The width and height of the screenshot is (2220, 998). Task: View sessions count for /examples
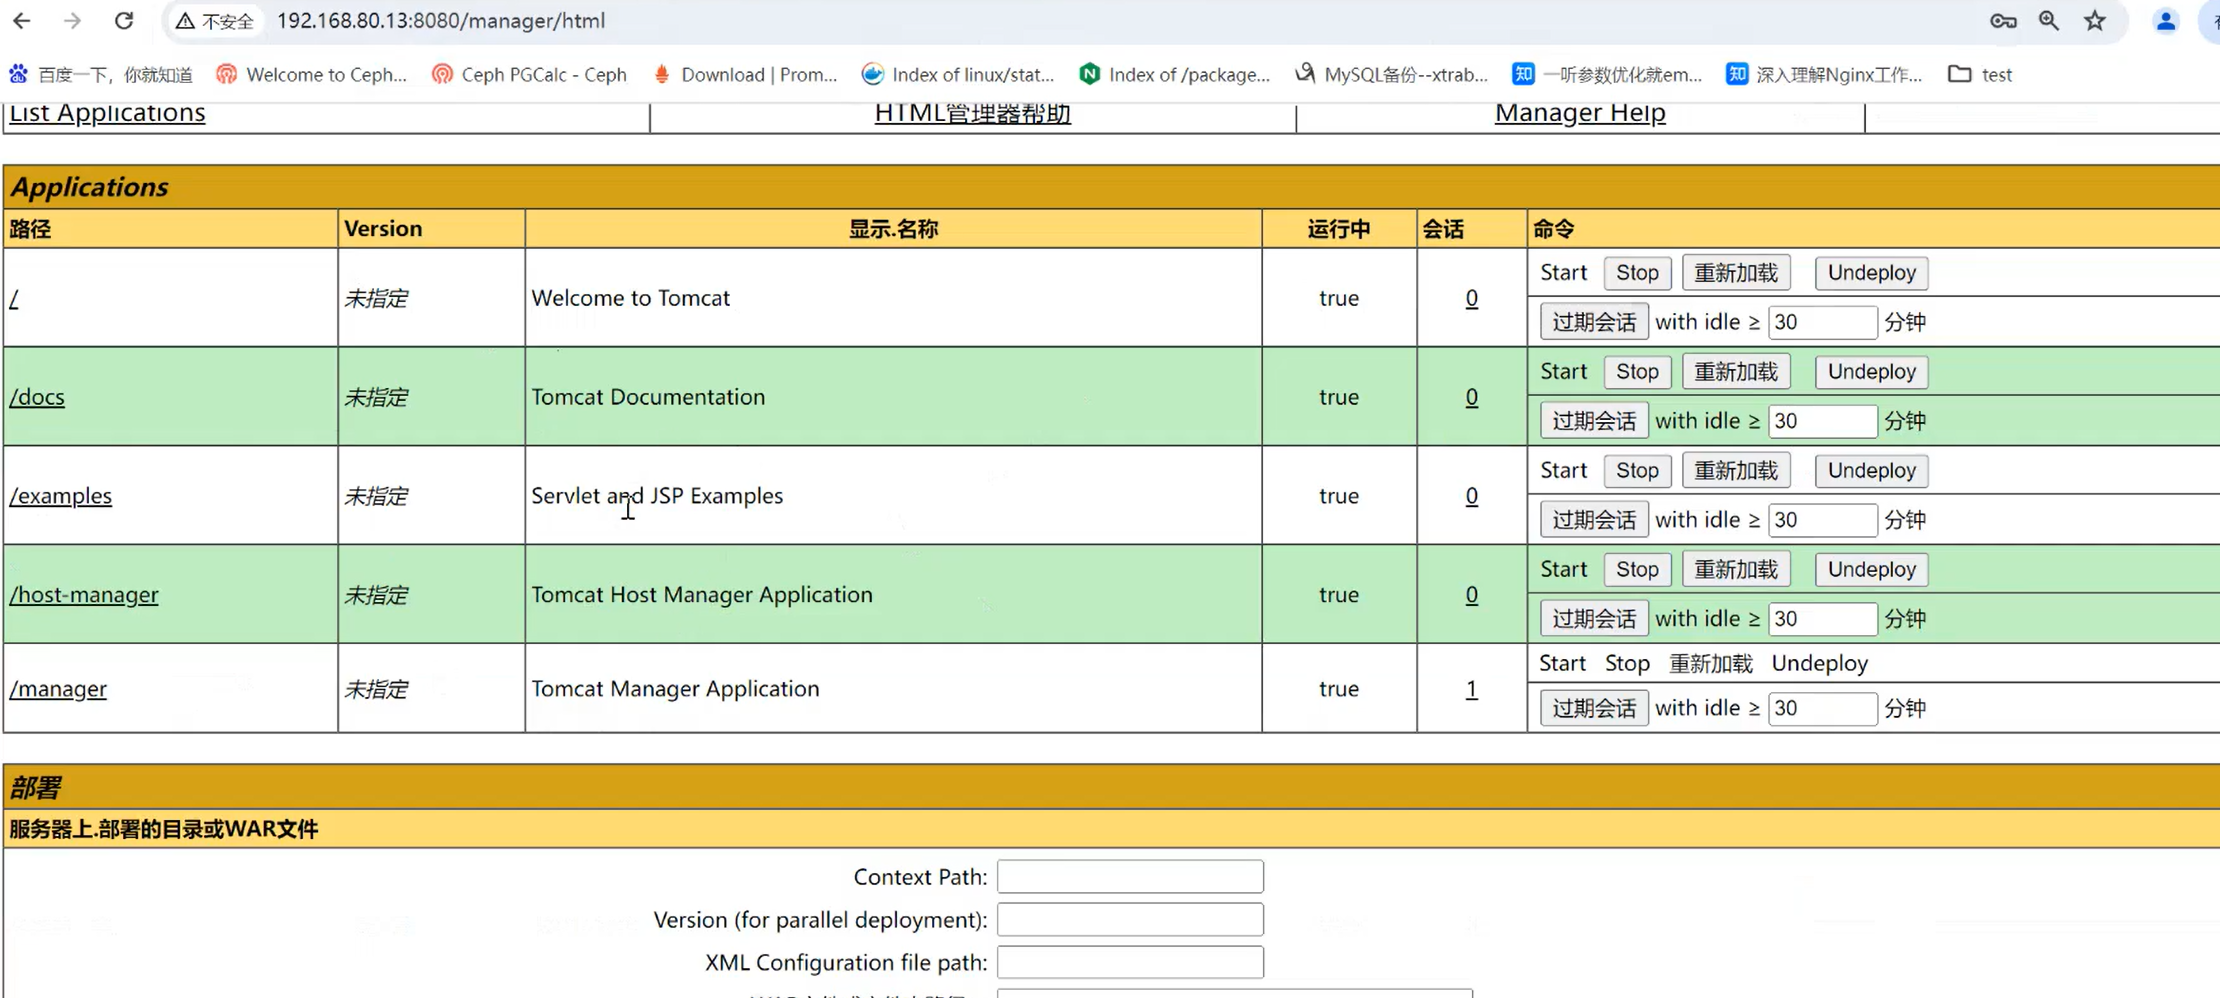point(1471,496)
